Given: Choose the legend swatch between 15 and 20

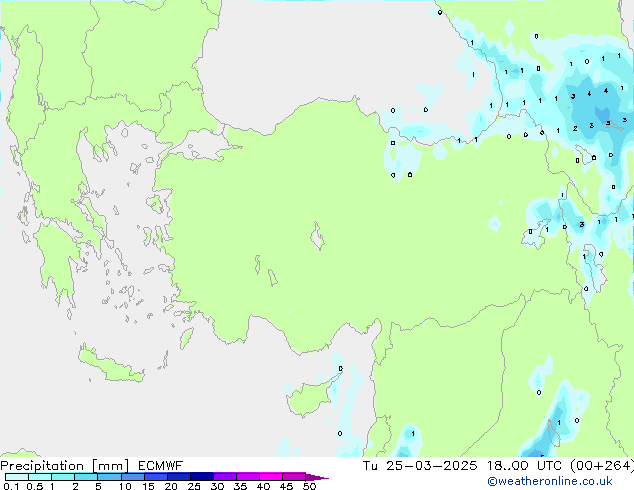Looking at the screenshot, I should point(156,477).
